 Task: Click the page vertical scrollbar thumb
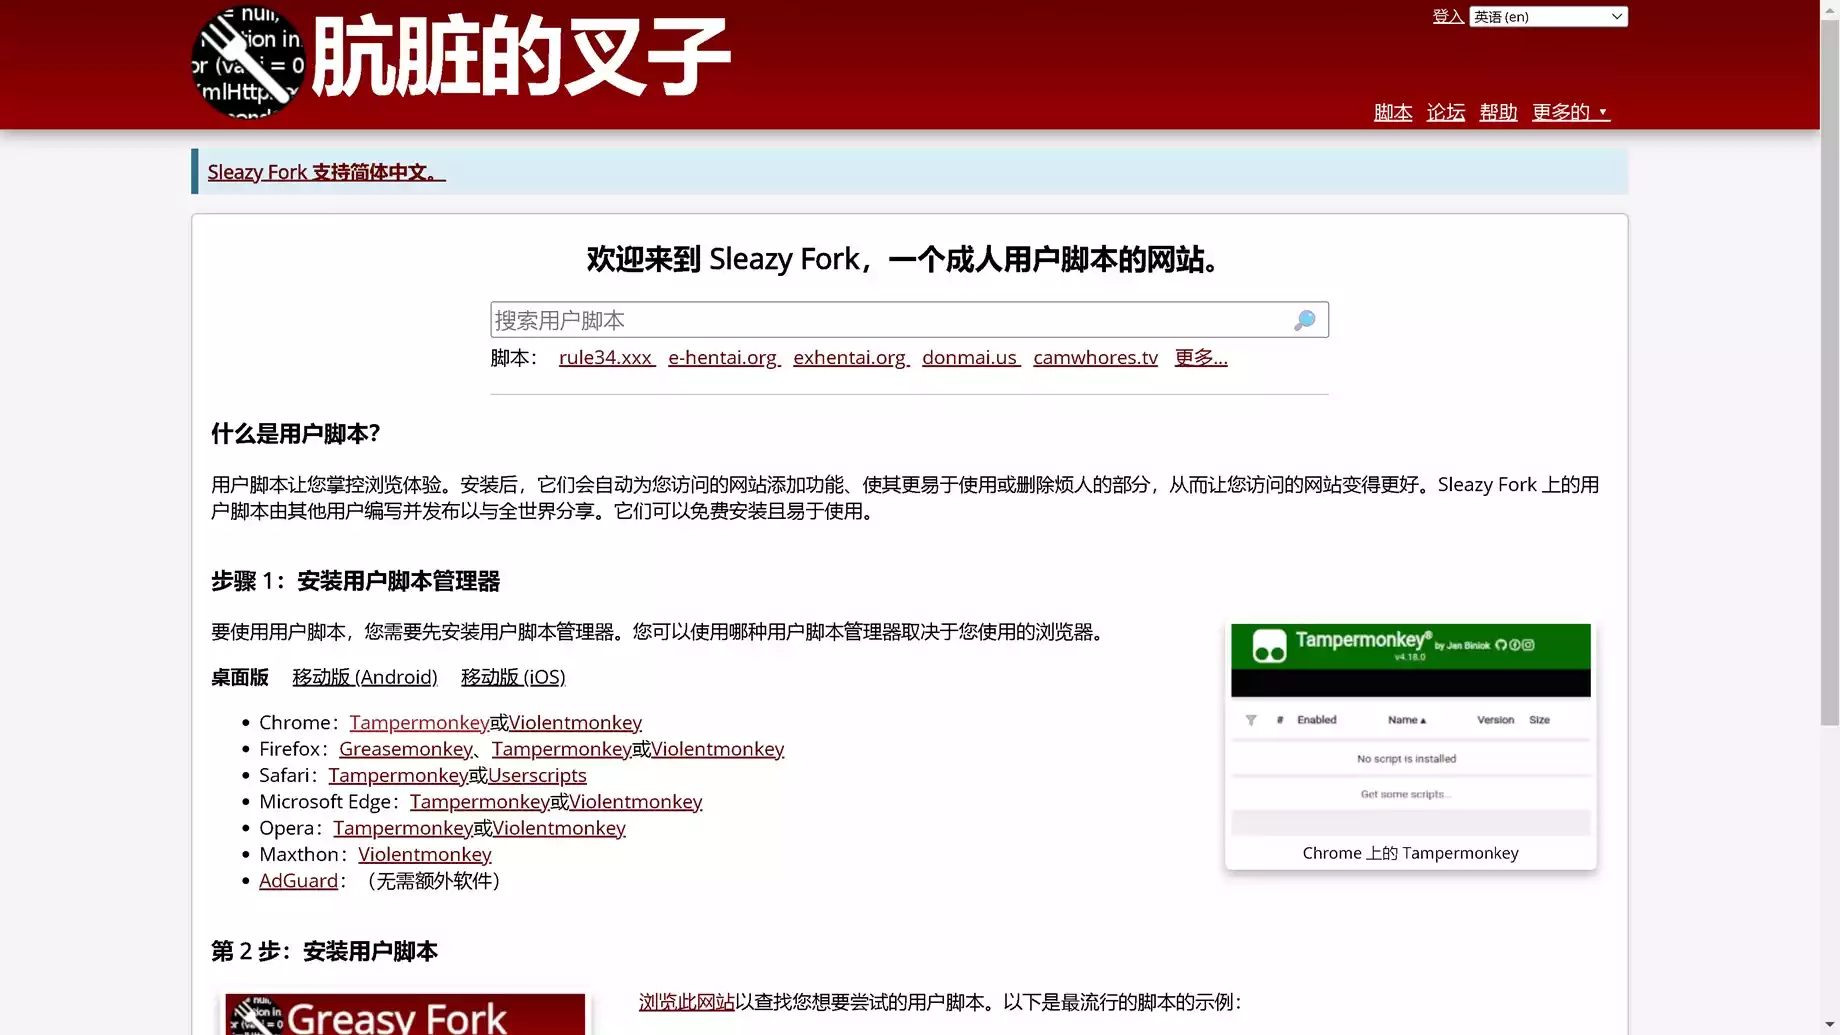point(1829,372)
